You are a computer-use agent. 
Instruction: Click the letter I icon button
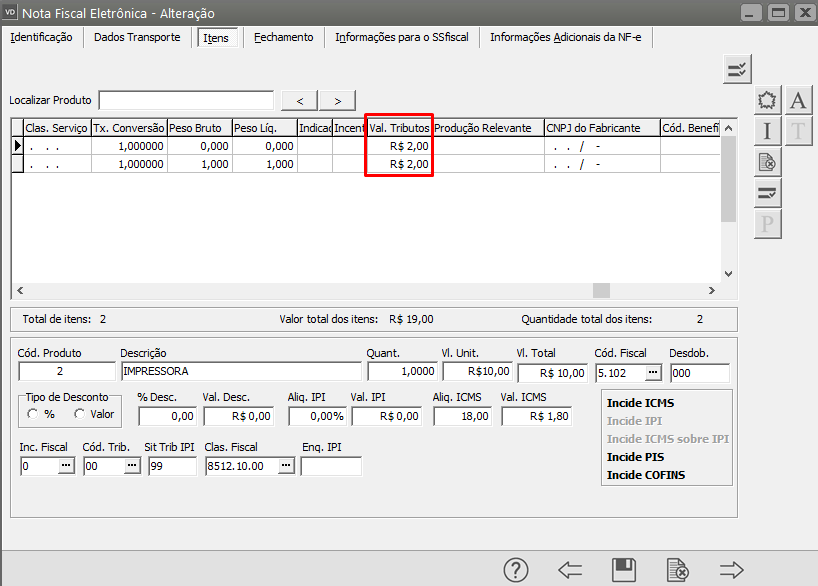tap(767, 130)
